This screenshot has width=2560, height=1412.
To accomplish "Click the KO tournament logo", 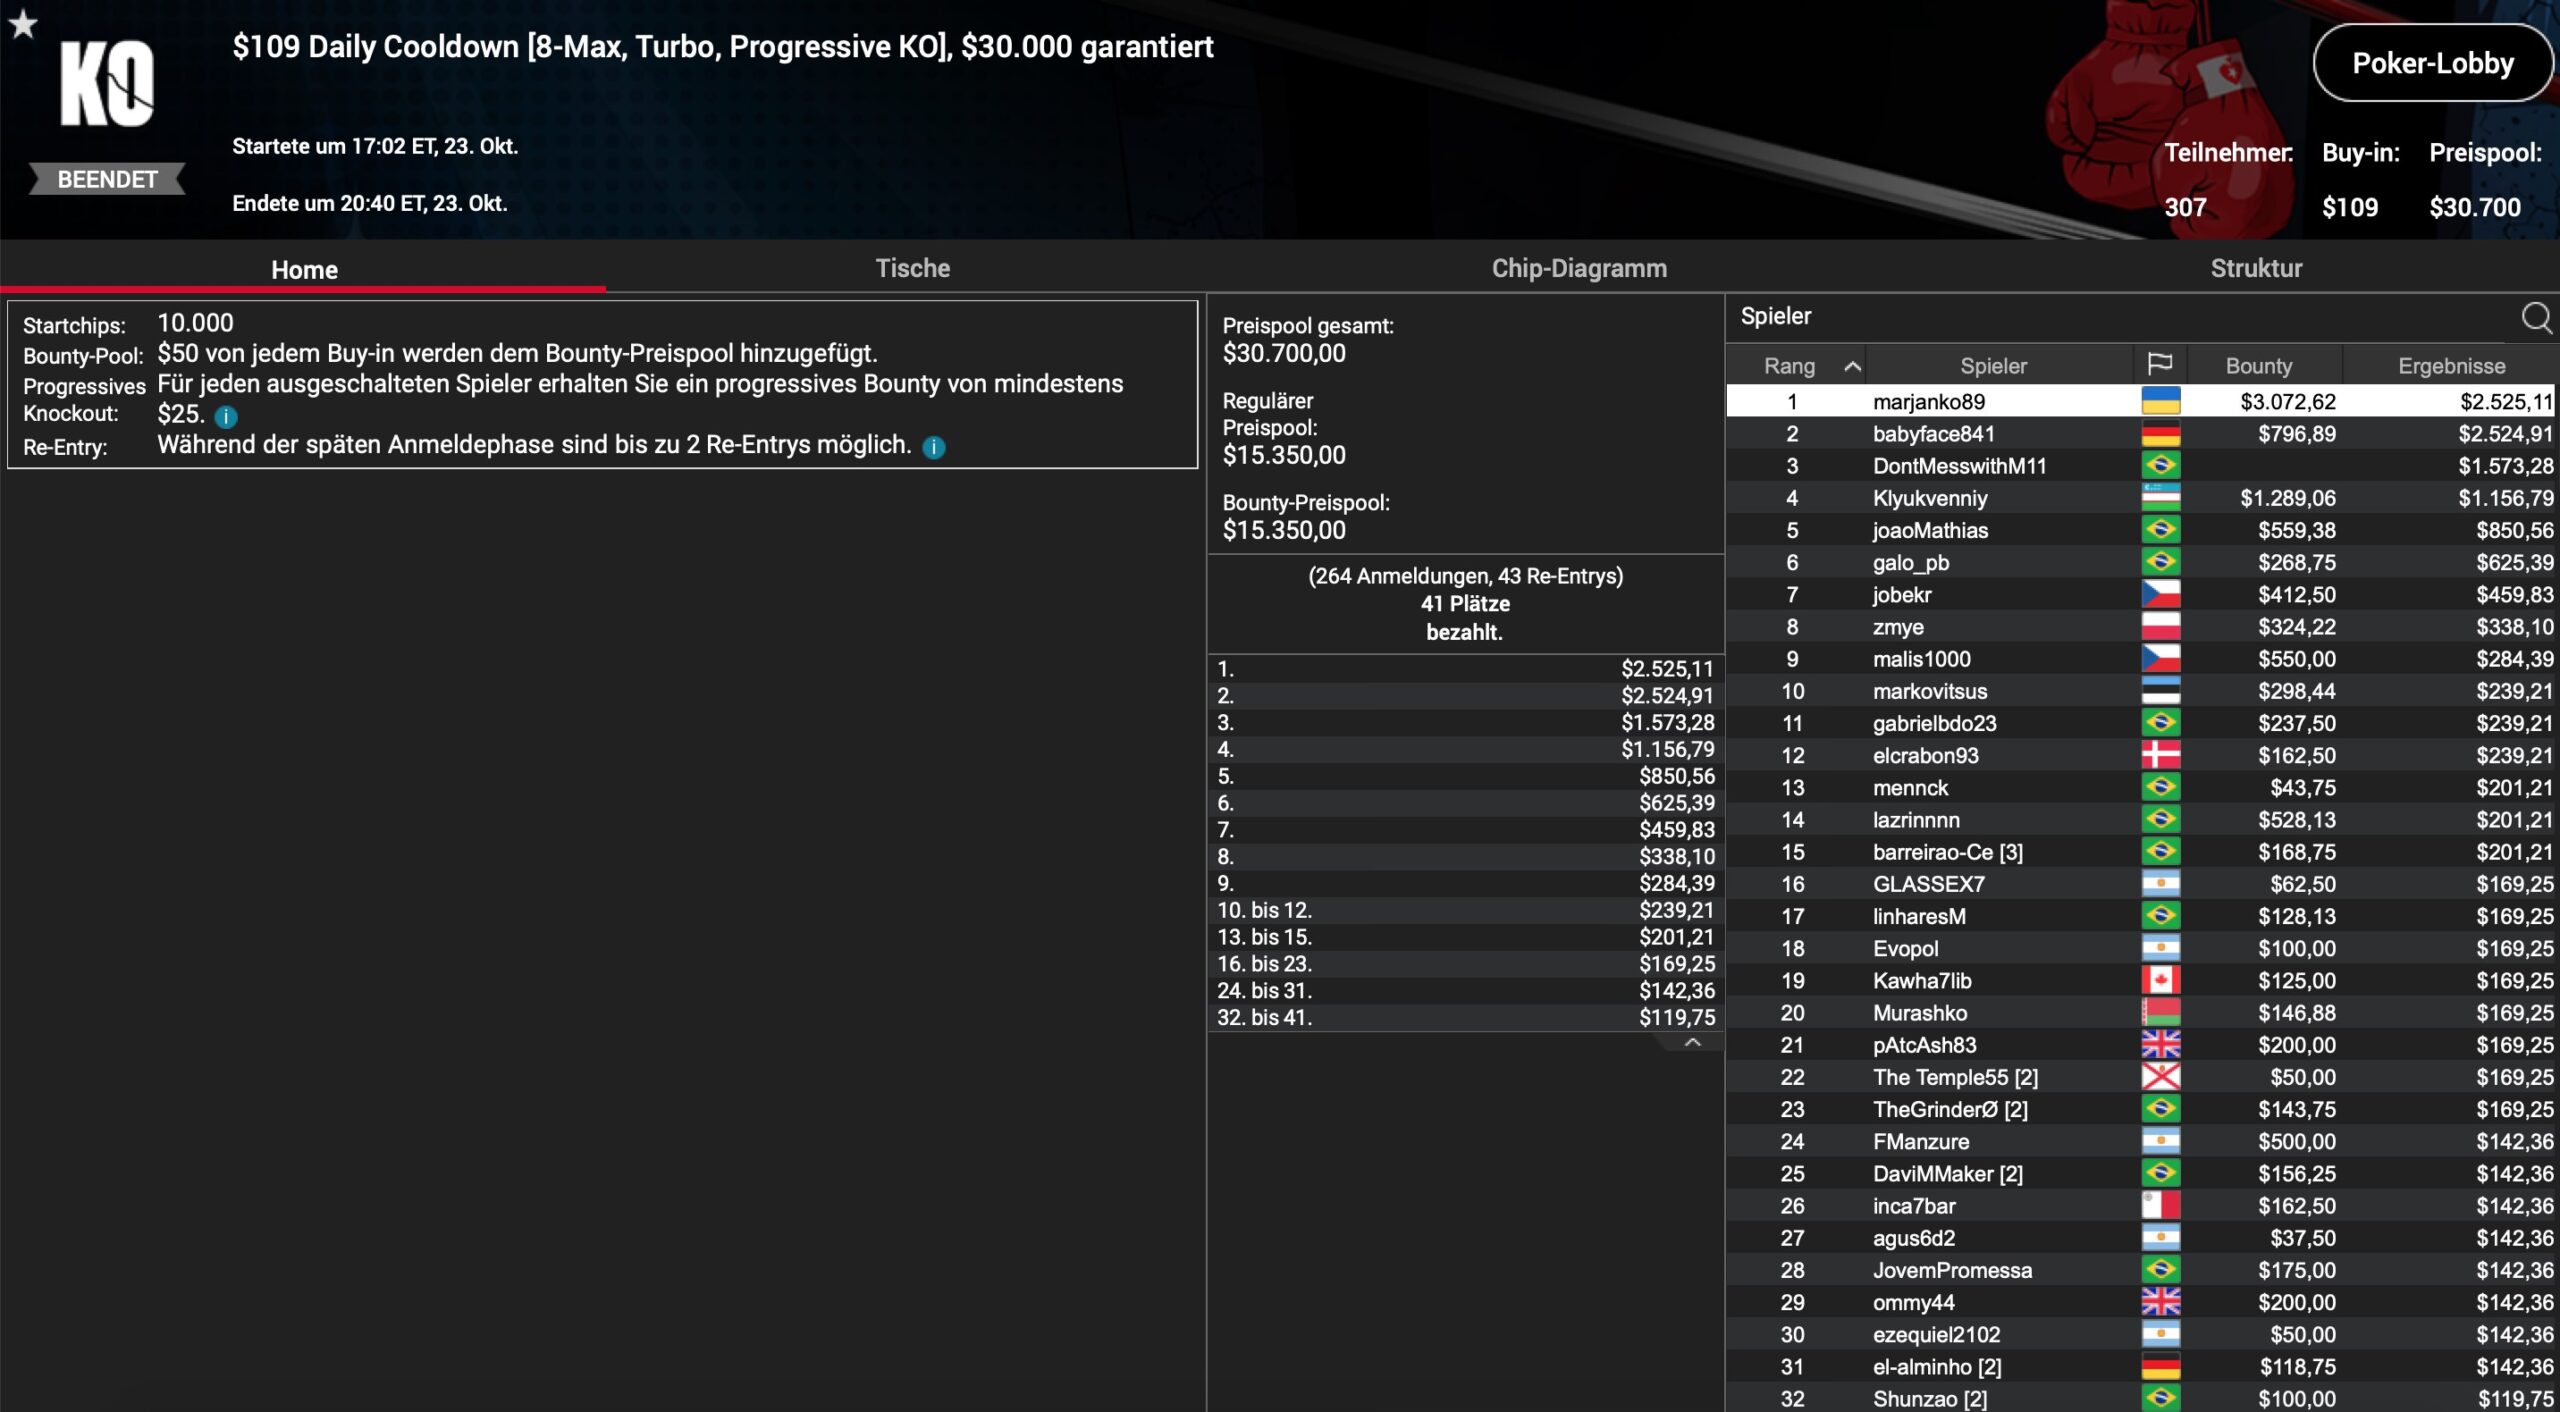I will (107, 85).
